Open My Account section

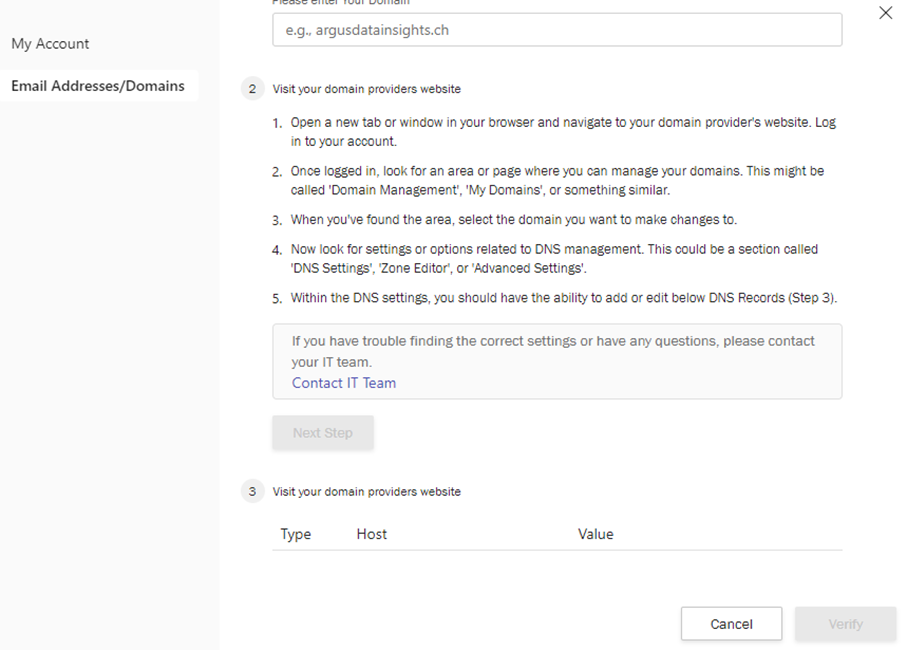tap(50, 44)
